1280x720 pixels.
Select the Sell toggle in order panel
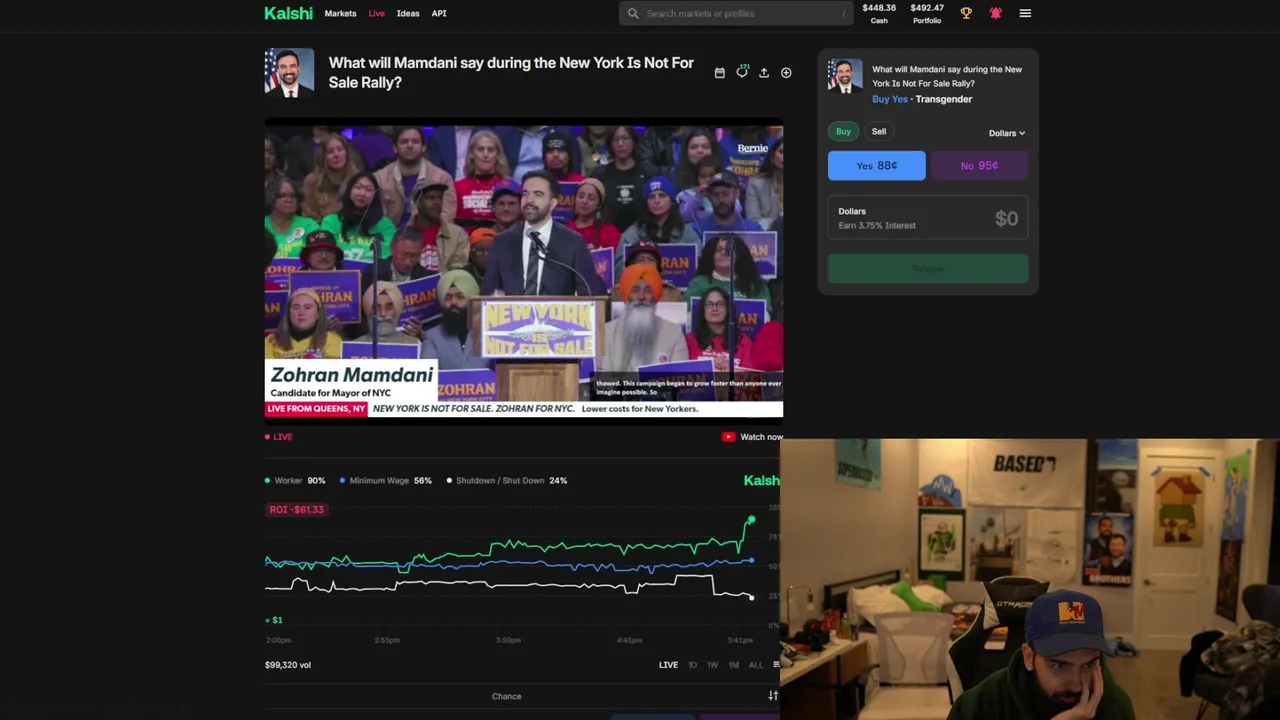click(879, 131)
